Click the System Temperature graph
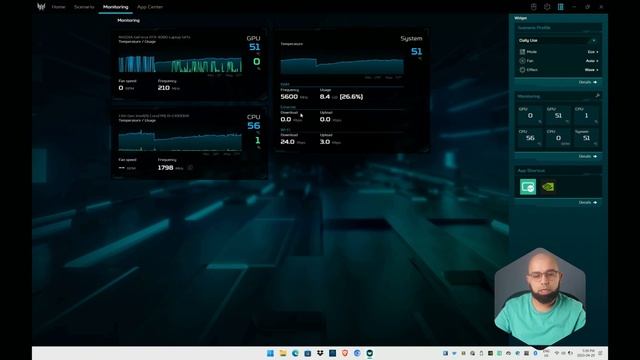The height and width of the screenshot is (360, 640). pos(342,66)
